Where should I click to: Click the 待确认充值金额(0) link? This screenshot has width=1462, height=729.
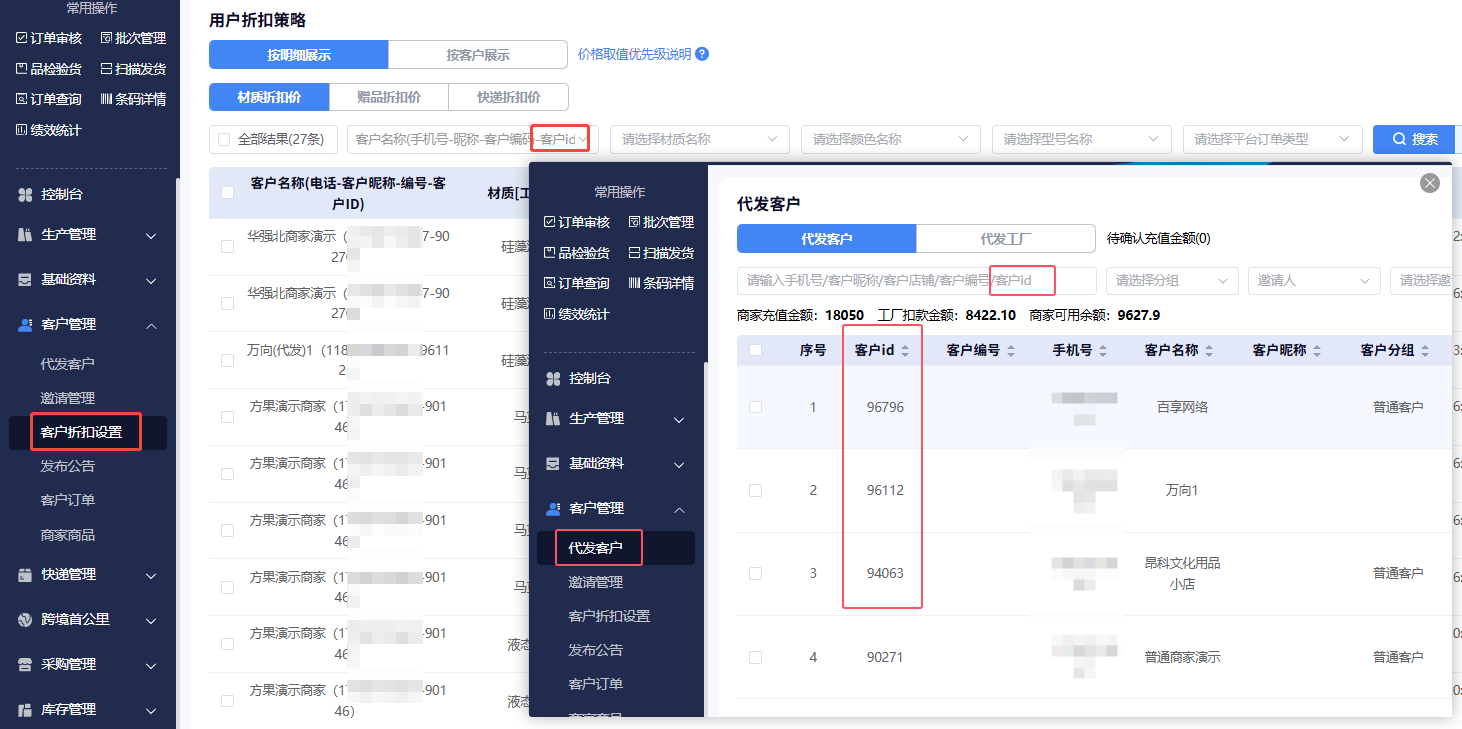coord(1158,239)
